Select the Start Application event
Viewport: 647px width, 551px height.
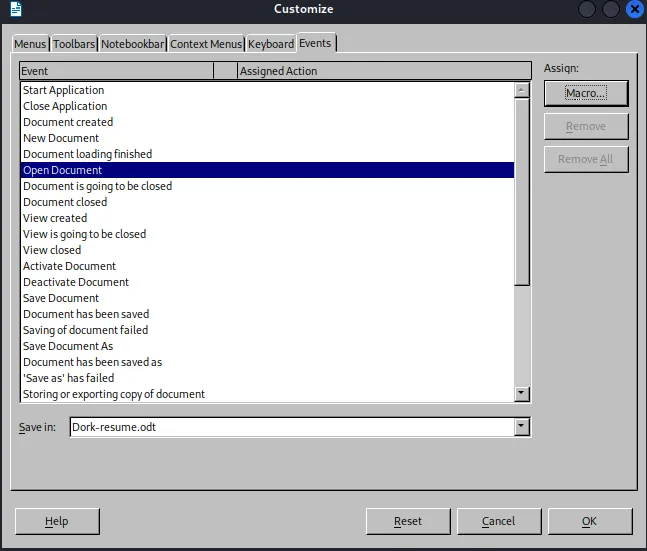click(63, 90)
